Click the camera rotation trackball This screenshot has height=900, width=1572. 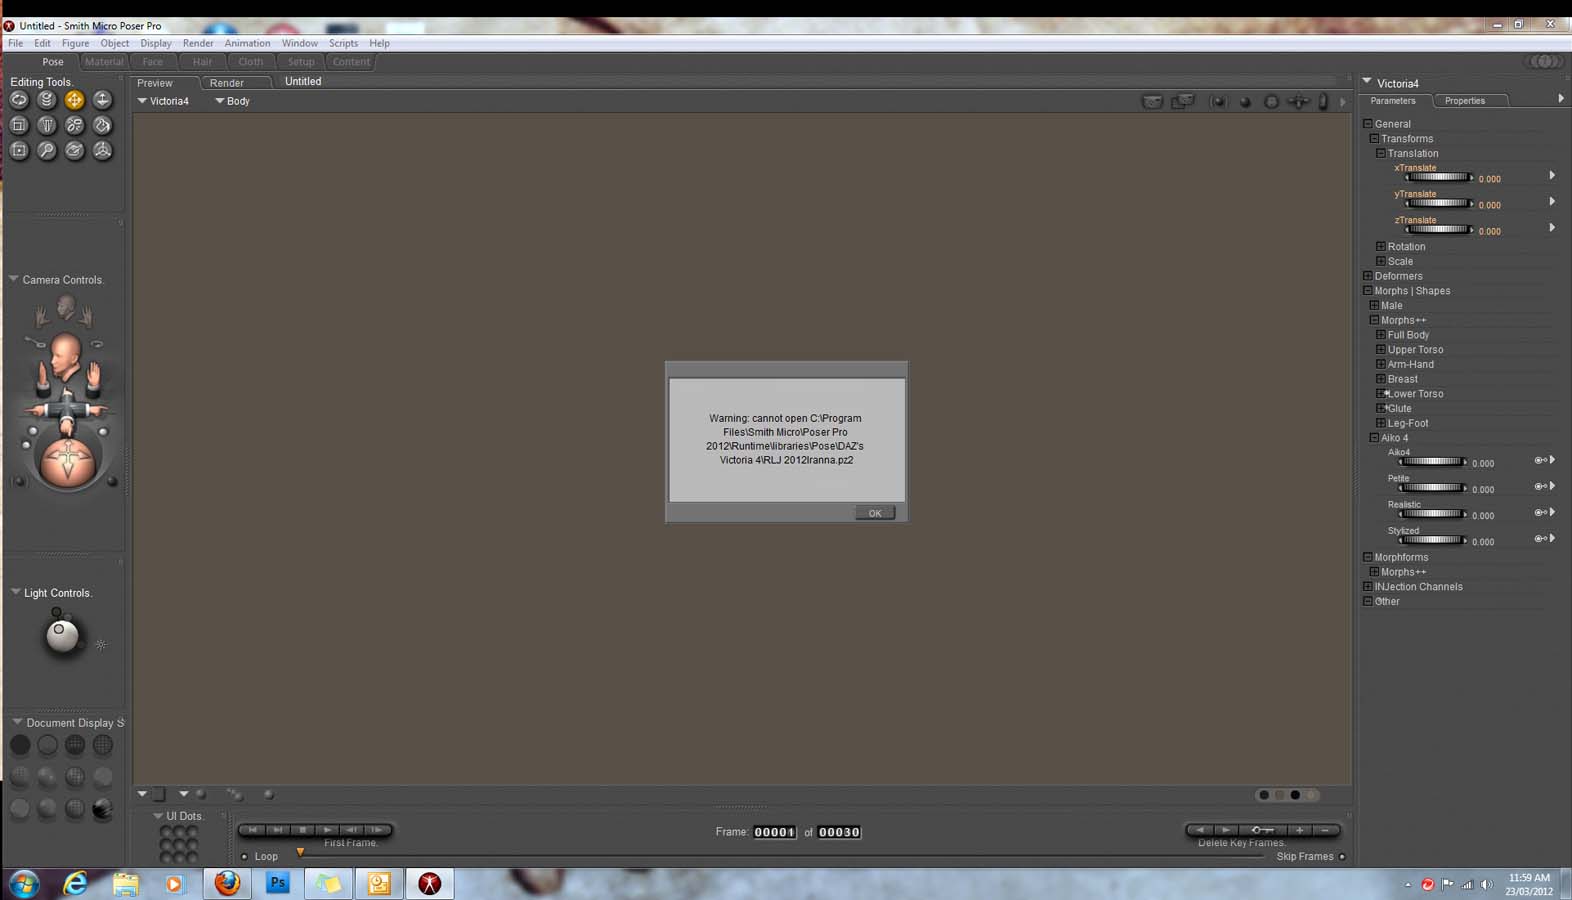(67, 461)
